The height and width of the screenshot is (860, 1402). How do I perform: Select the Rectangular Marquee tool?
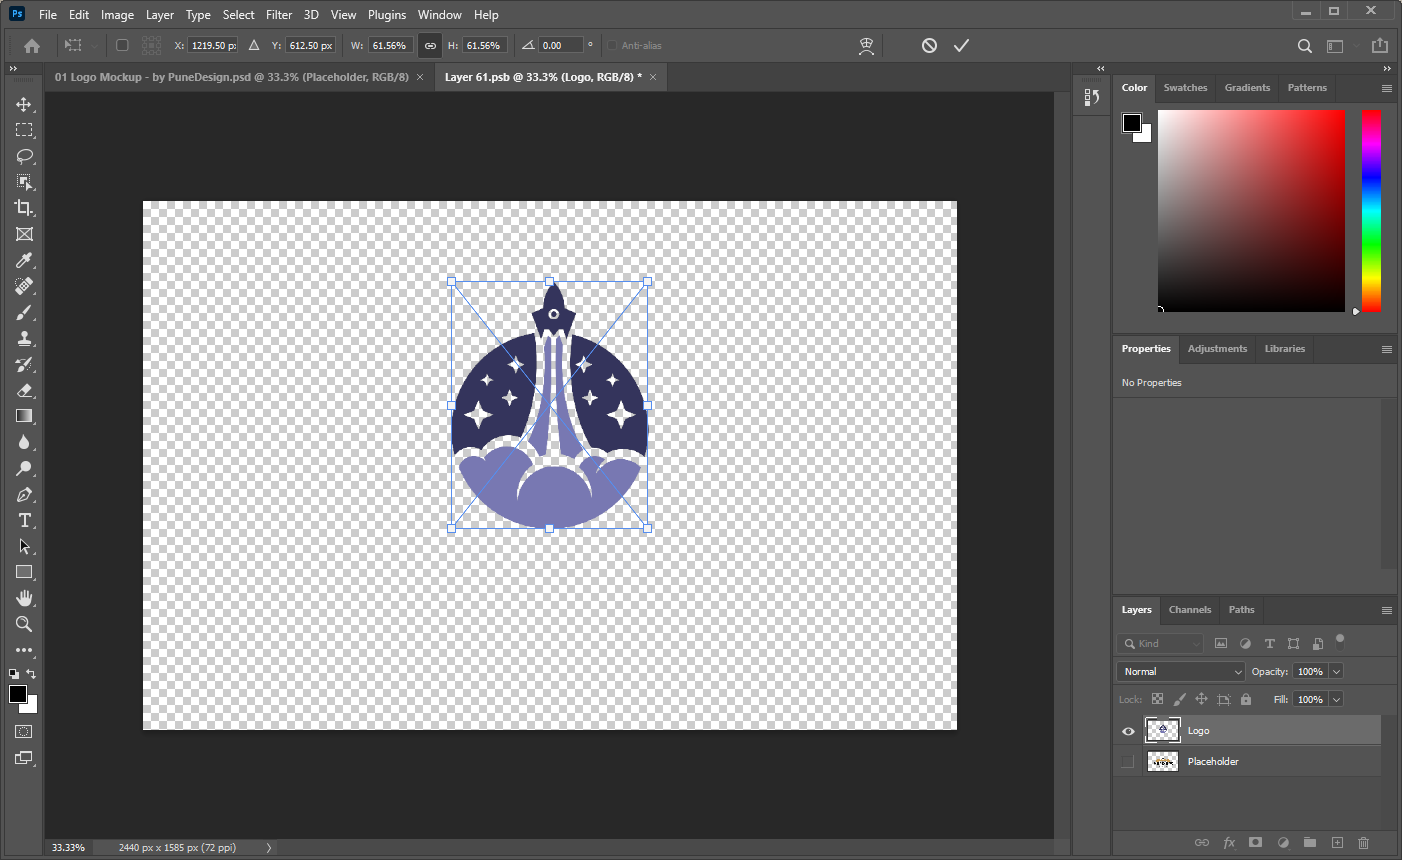[24, 130]
